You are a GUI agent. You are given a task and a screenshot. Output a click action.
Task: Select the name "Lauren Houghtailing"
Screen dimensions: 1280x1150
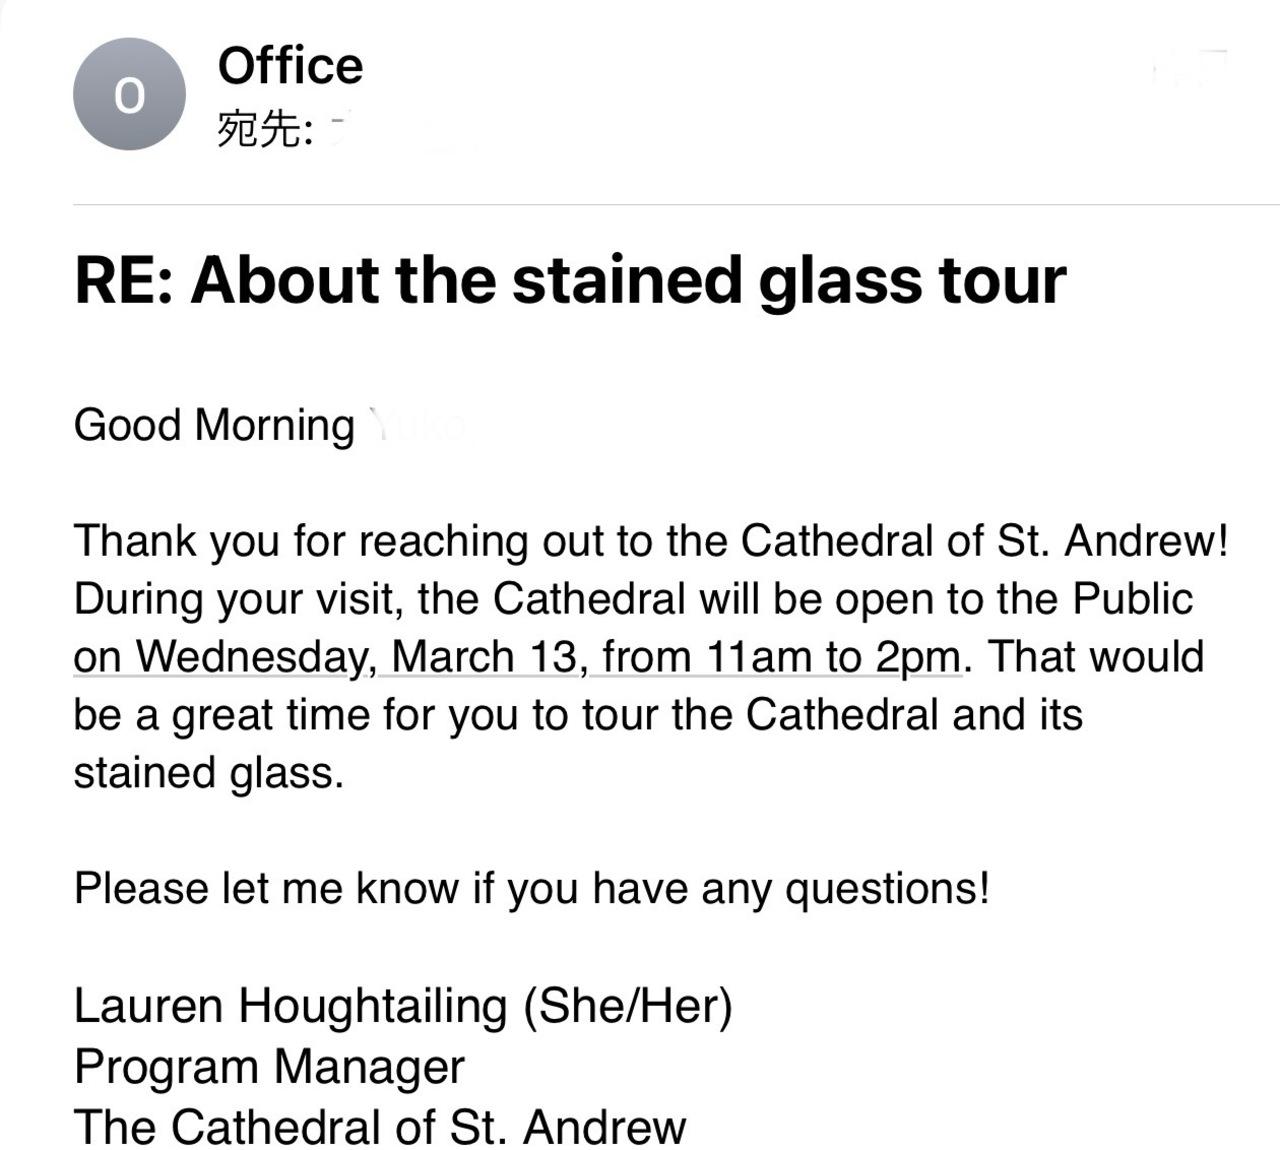click(x=291, y=1005)
